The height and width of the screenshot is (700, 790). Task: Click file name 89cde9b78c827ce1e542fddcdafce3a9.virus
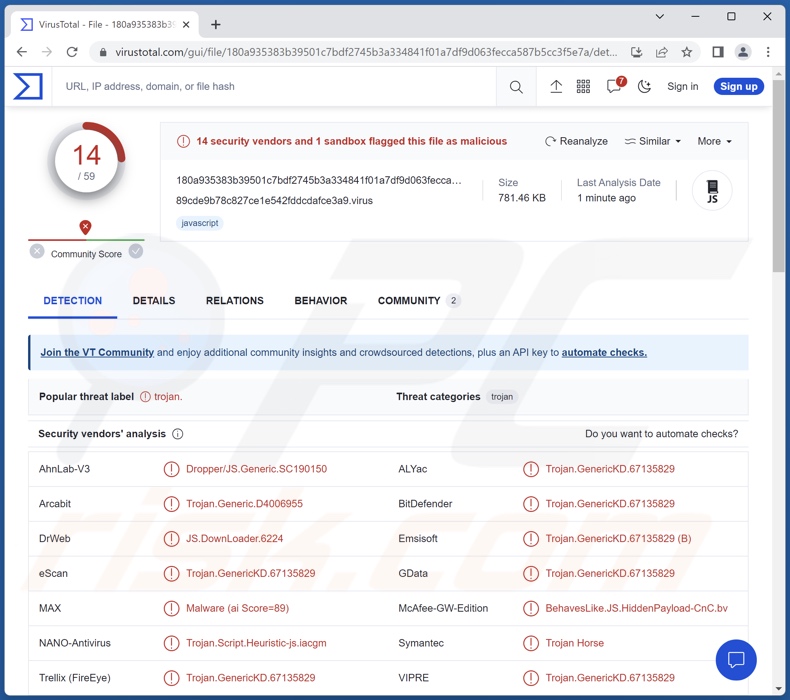274,201
